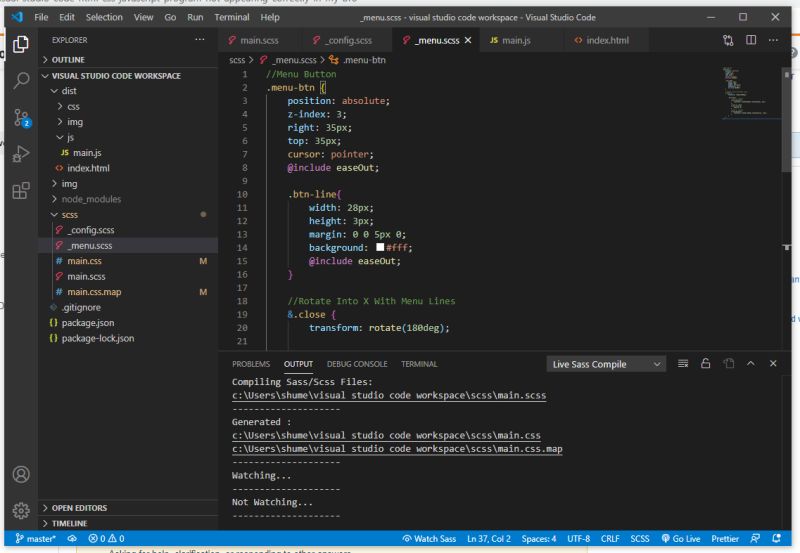Viewport: 800px width, 553px height.
Task: Switch to TERMINAL panel tab
Action: [419, 364]
